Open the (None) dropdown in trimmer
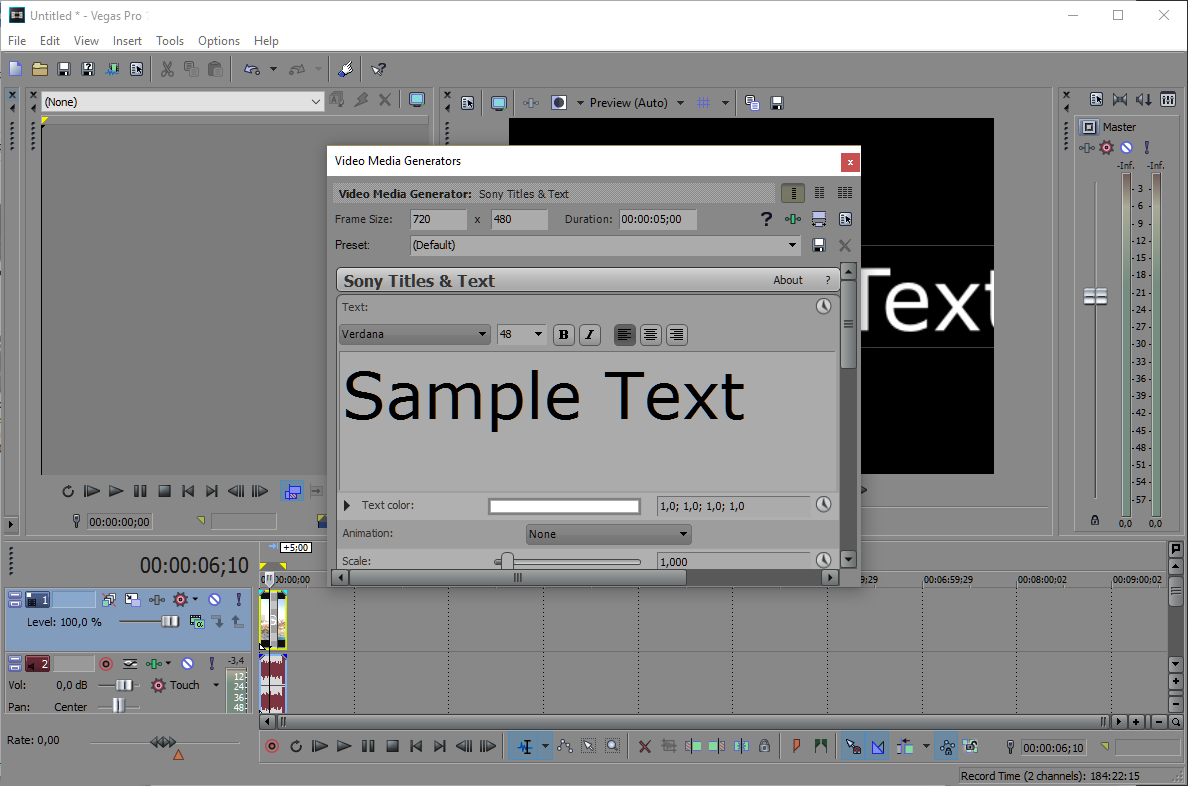This screenshot has height=786, width=1188. (315, 102)
